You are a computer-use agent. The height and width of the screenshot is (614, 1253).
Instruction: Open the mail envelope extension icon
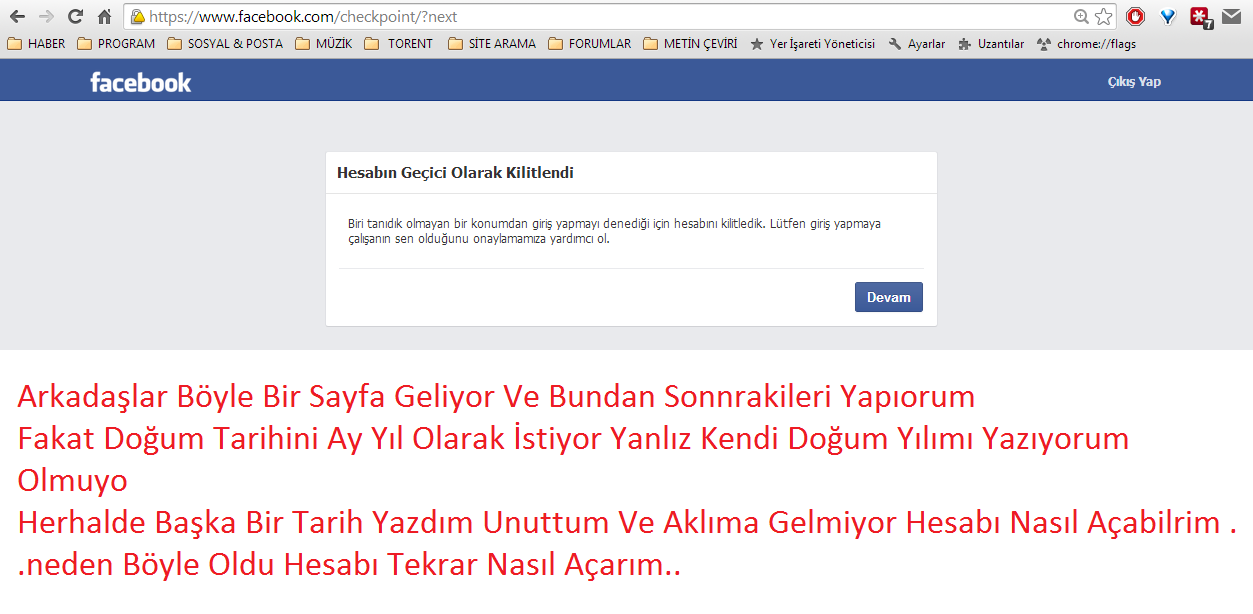tap(1231, 16)
